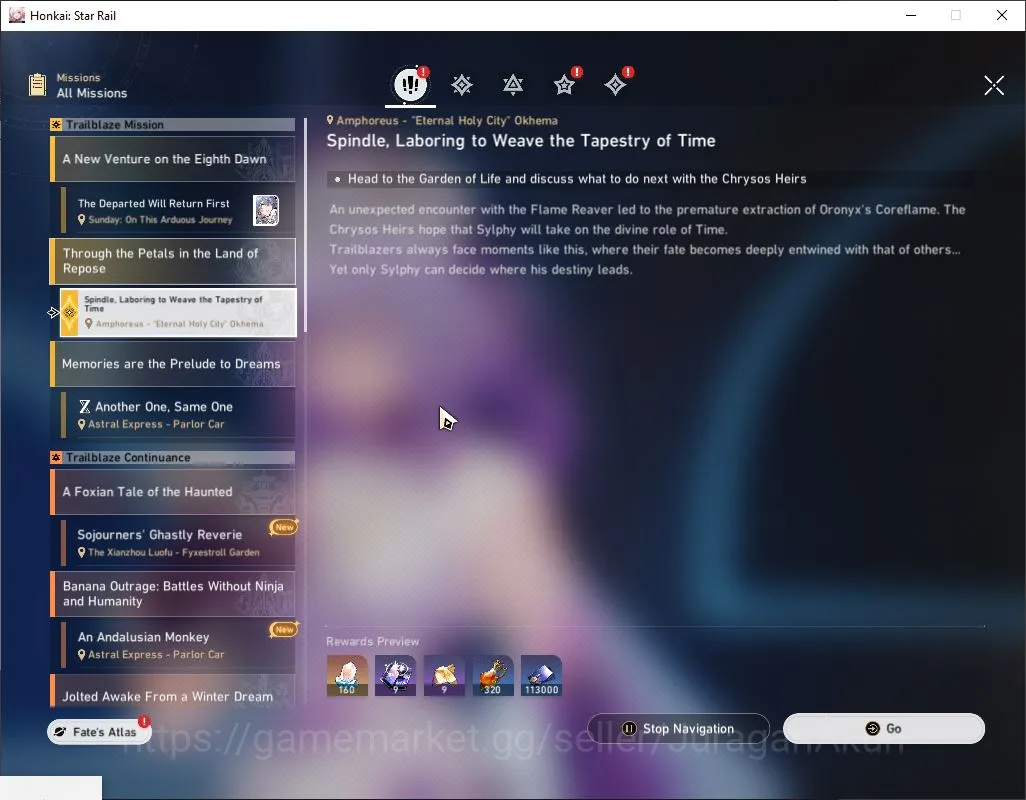The image size is (1026, 800).
Task: Select 'A New Venture on the Eighth Dawn'
Action: (x=173, y=159)
